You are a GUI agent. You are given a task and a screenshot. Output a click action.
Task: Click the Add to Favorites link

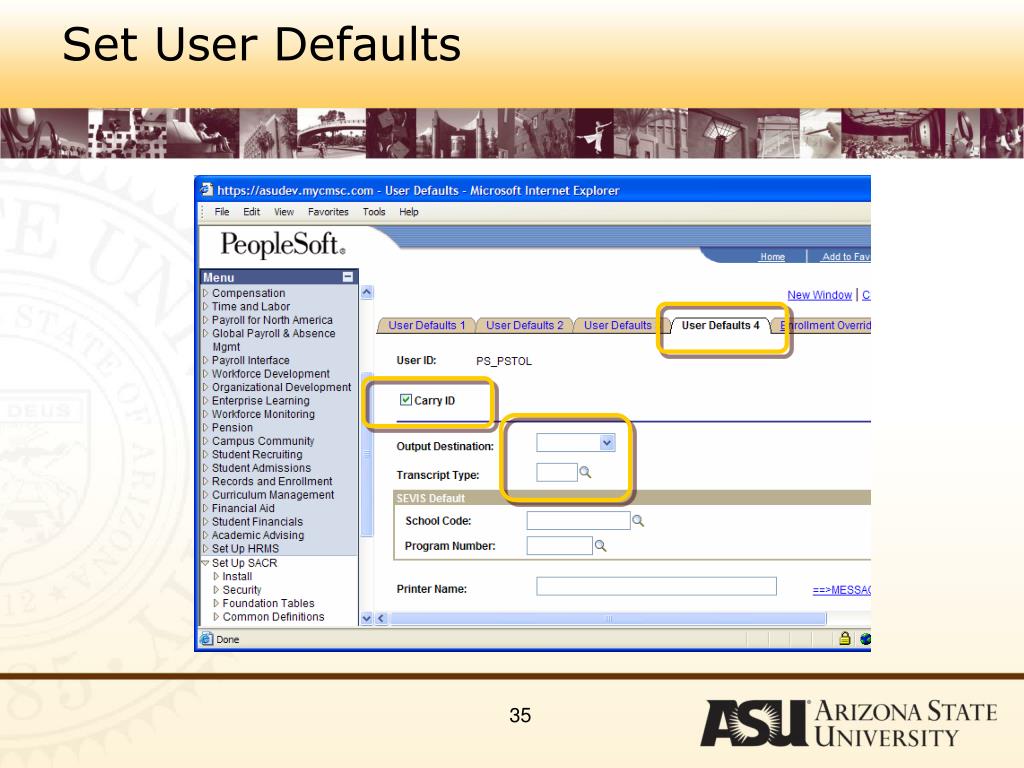[846, 257]
